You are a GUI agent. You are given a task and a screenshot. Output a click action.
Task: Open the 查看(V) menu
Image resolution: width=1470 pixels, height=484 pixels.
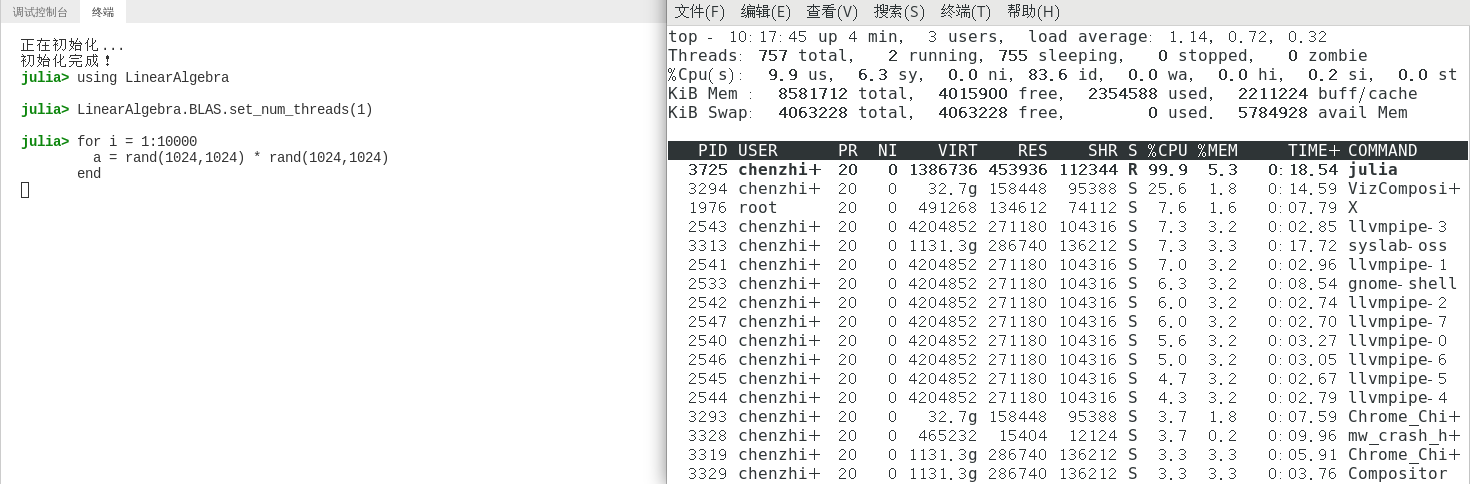(x=832, y=12)
